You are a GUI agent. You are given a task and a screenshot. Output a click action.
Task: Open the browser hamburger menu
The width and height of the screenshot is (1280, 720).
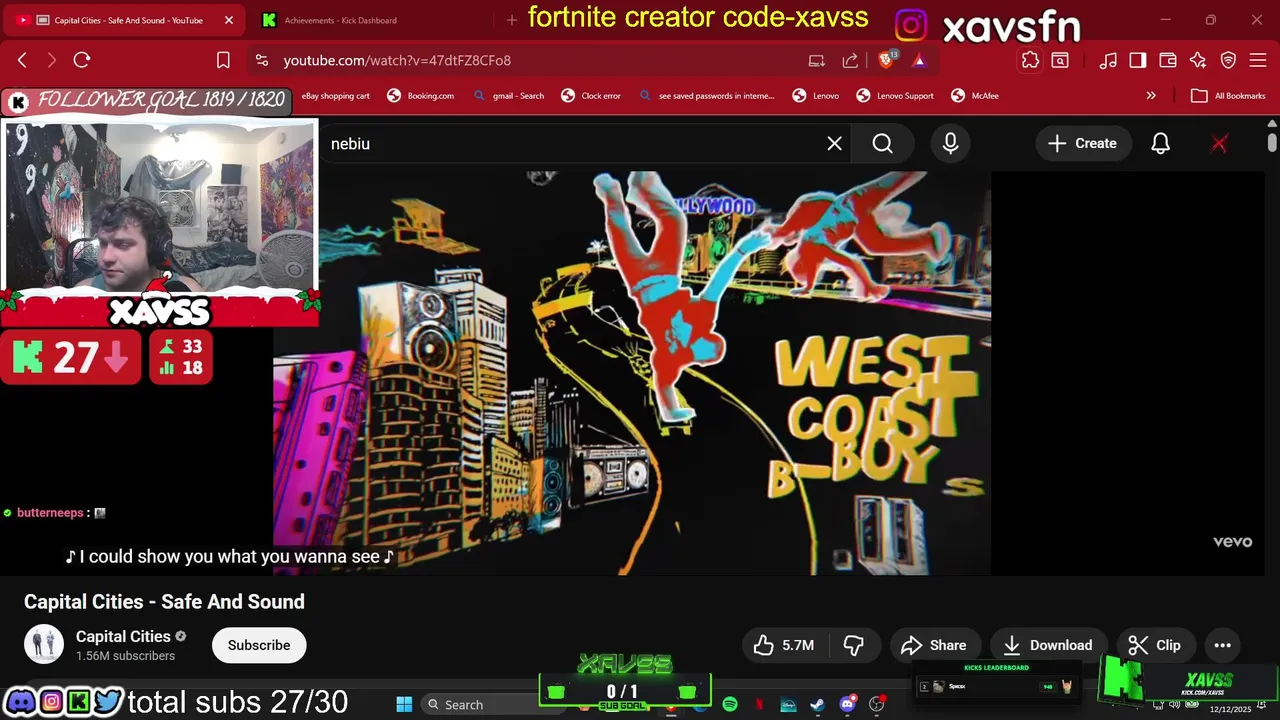(x=1259, y=60)
